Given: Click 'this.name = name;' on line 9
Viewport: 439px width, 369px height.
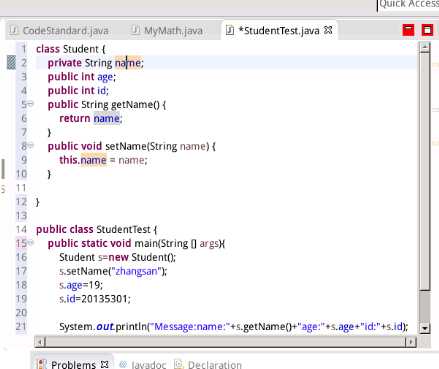Looking at the screenshot, I should 103,160.
